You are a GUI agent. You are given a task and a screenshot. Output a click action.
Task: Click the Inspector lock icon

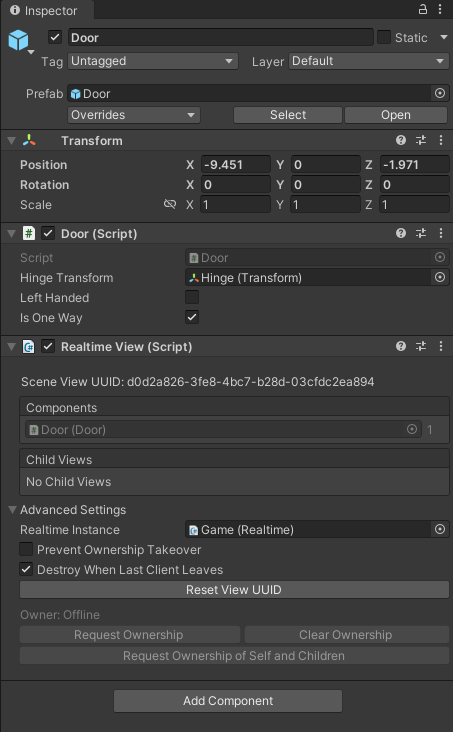coord(423,9)
